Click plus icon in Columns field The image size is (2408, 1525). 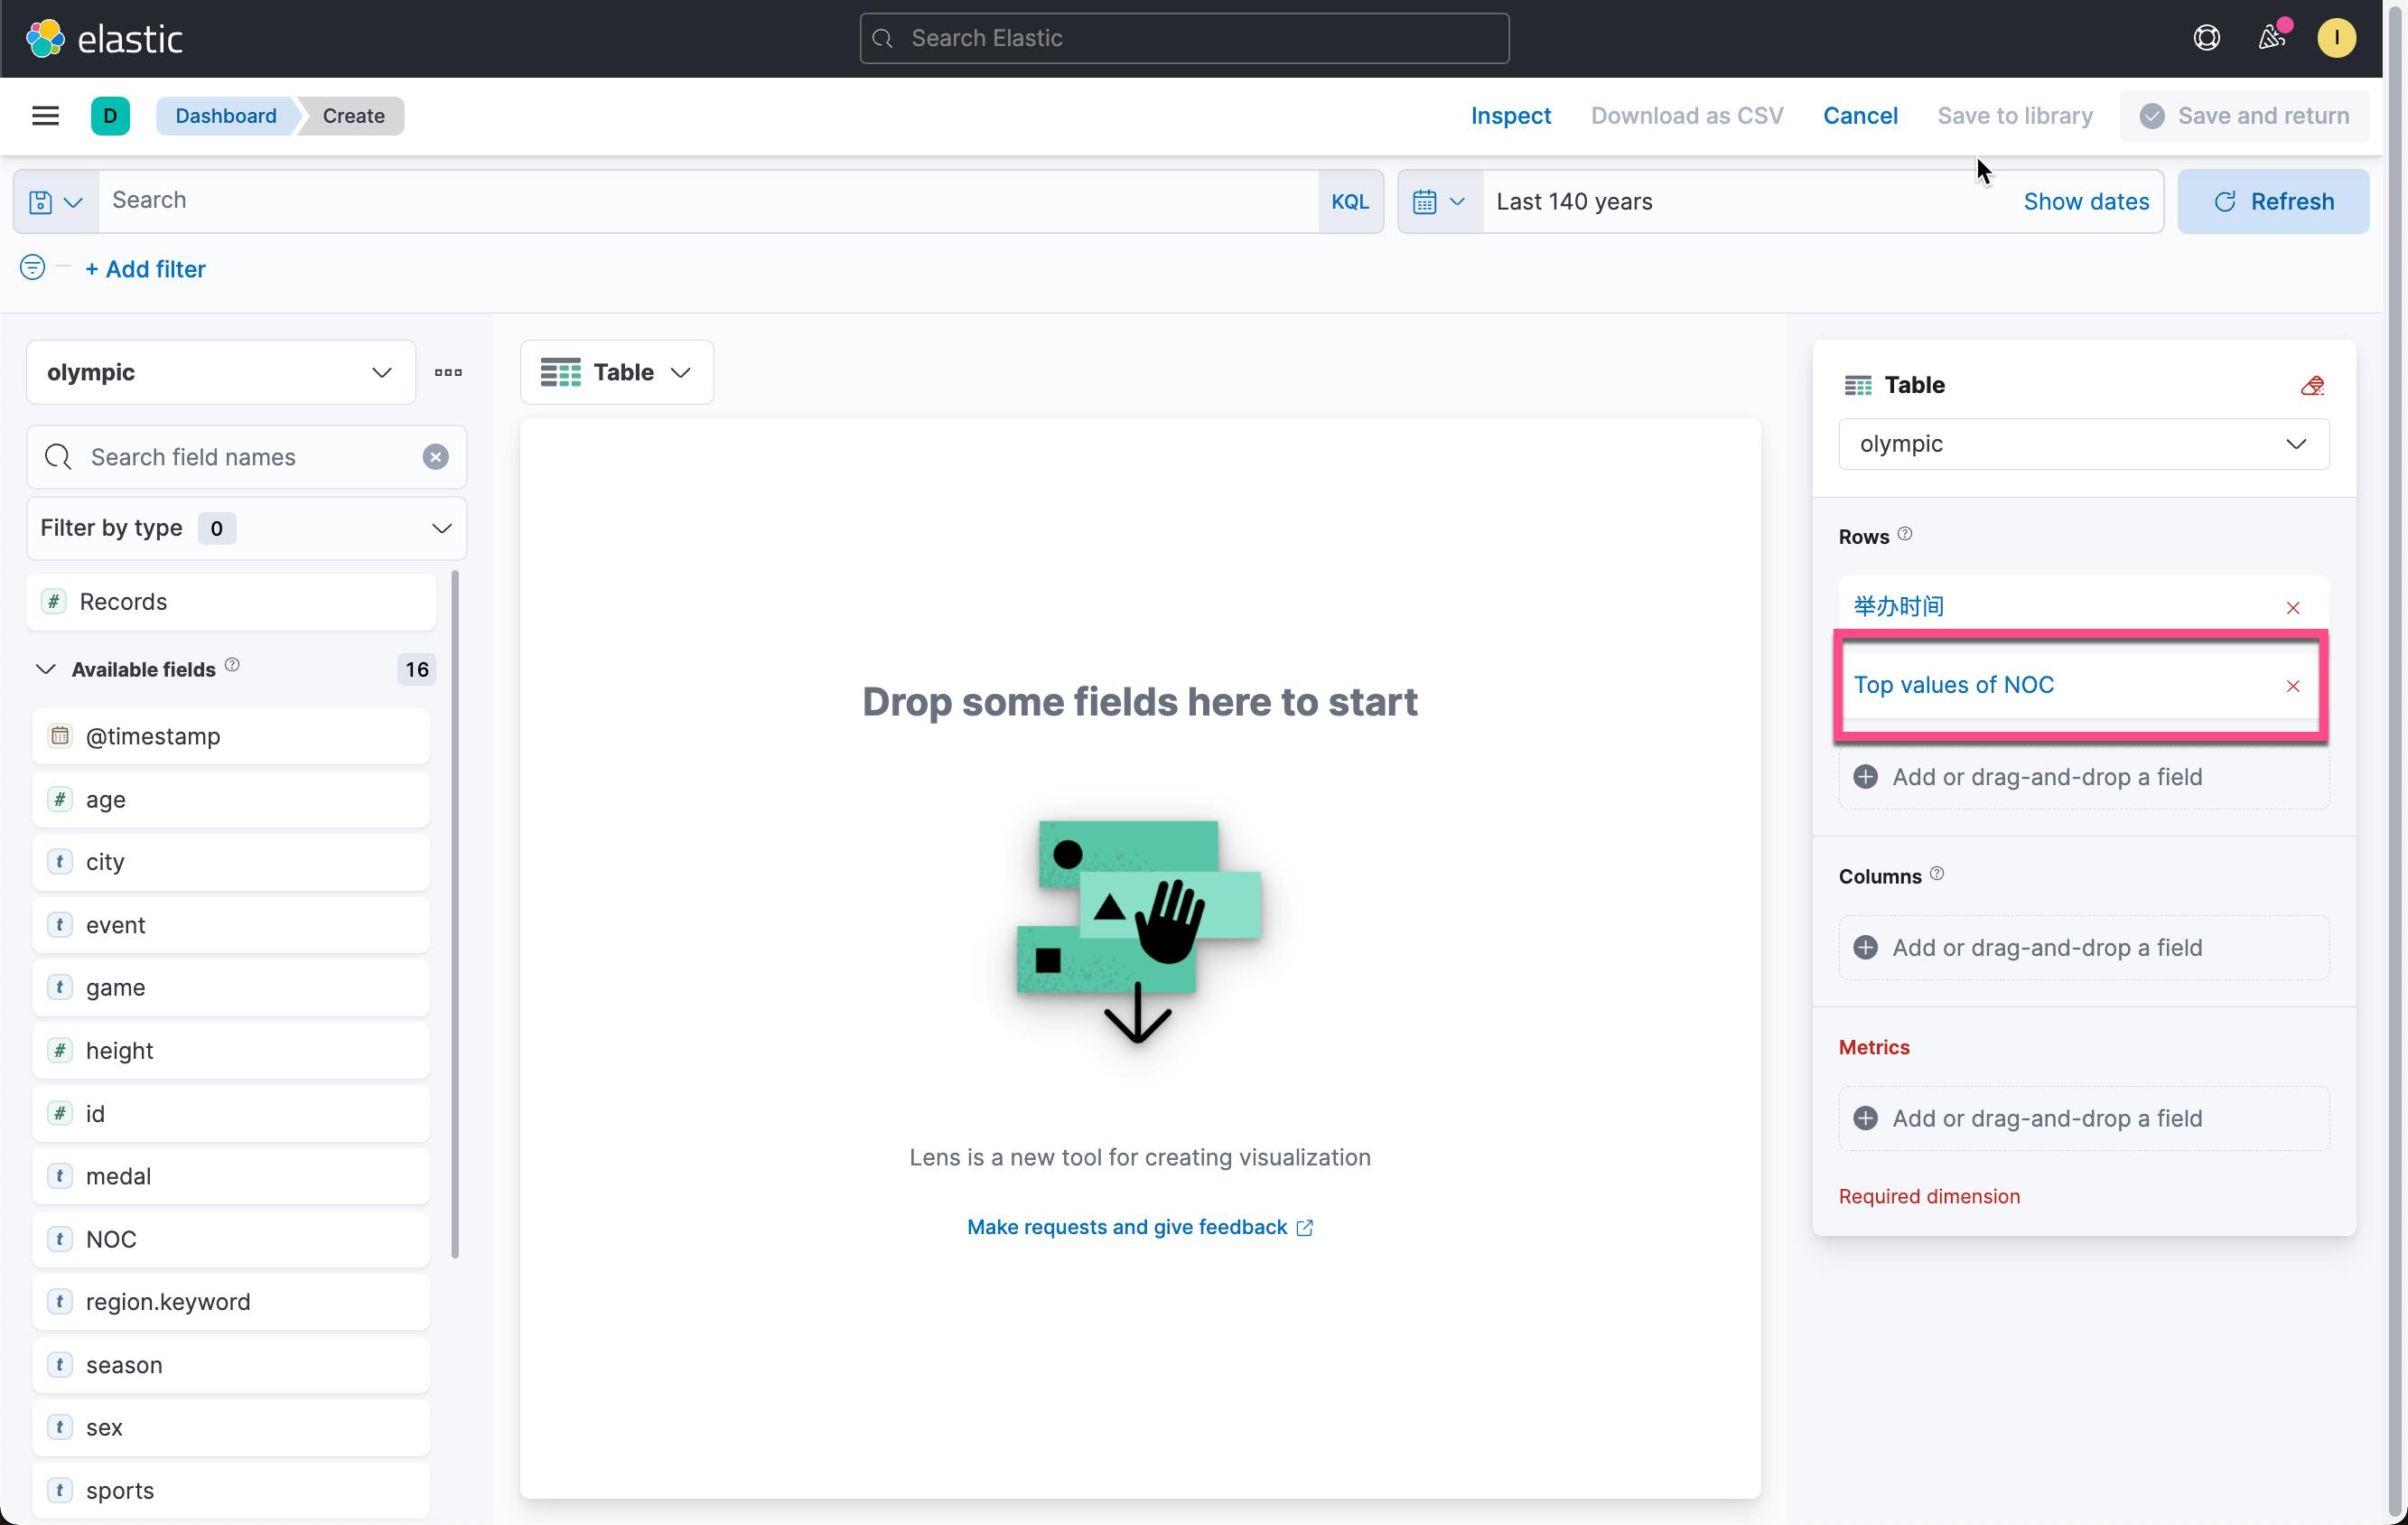tap(1865, 947)
